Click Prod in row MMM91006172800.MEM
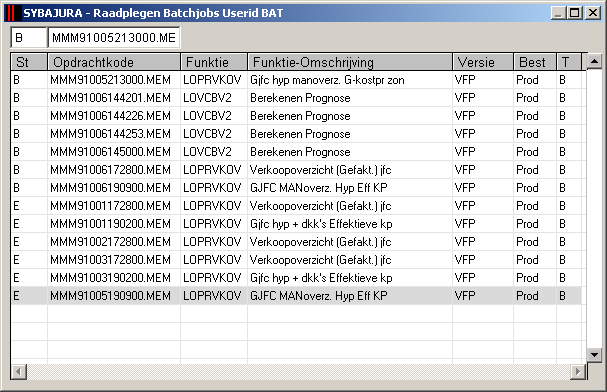This screenshot has height=392, width=607. click(527, 170)
